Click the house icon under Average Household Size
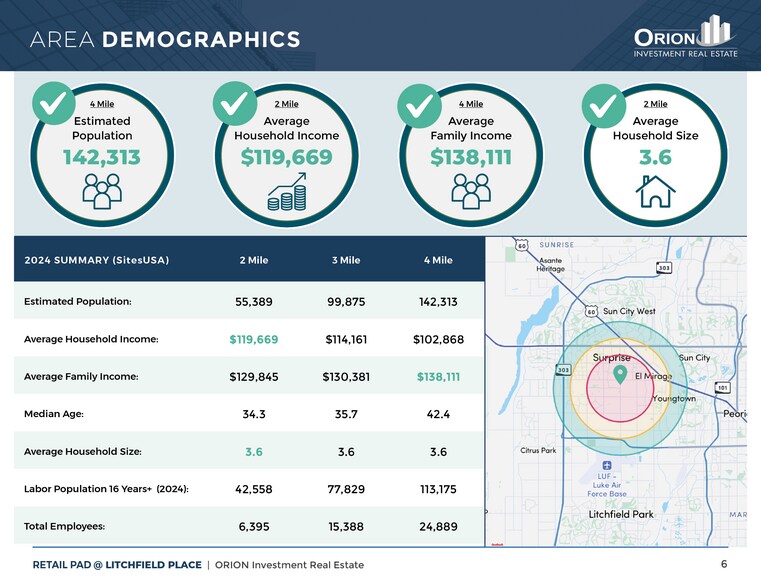 click(x=655, y=190)
